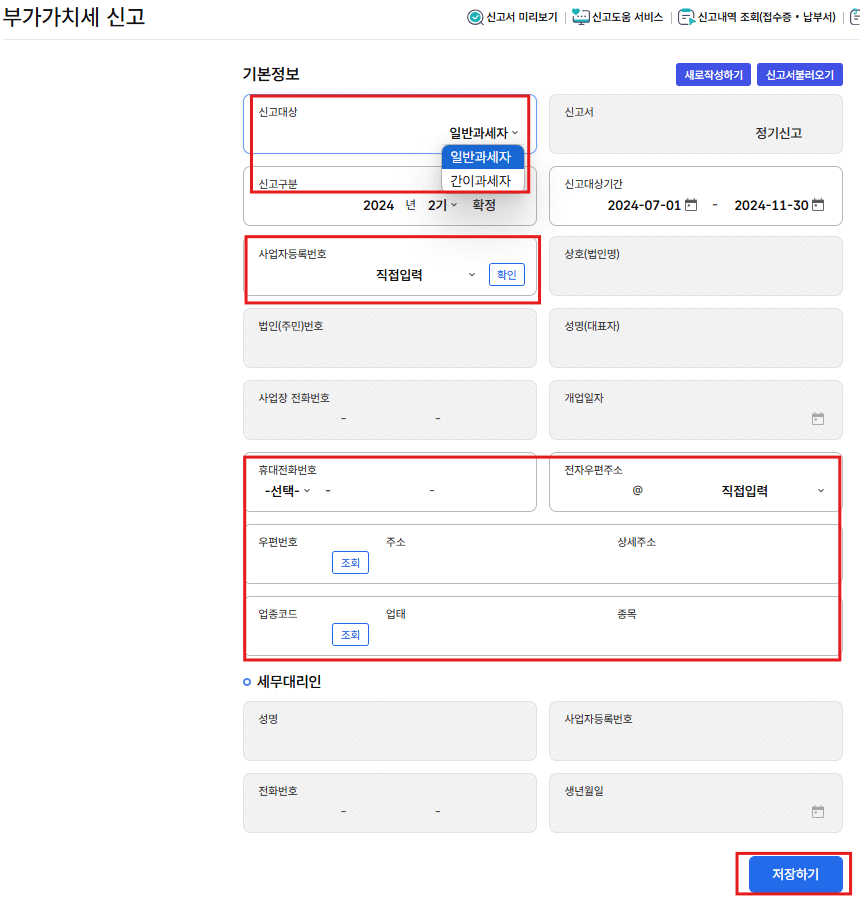Click the 신고서 미리보기 icon

pos(475,17)
